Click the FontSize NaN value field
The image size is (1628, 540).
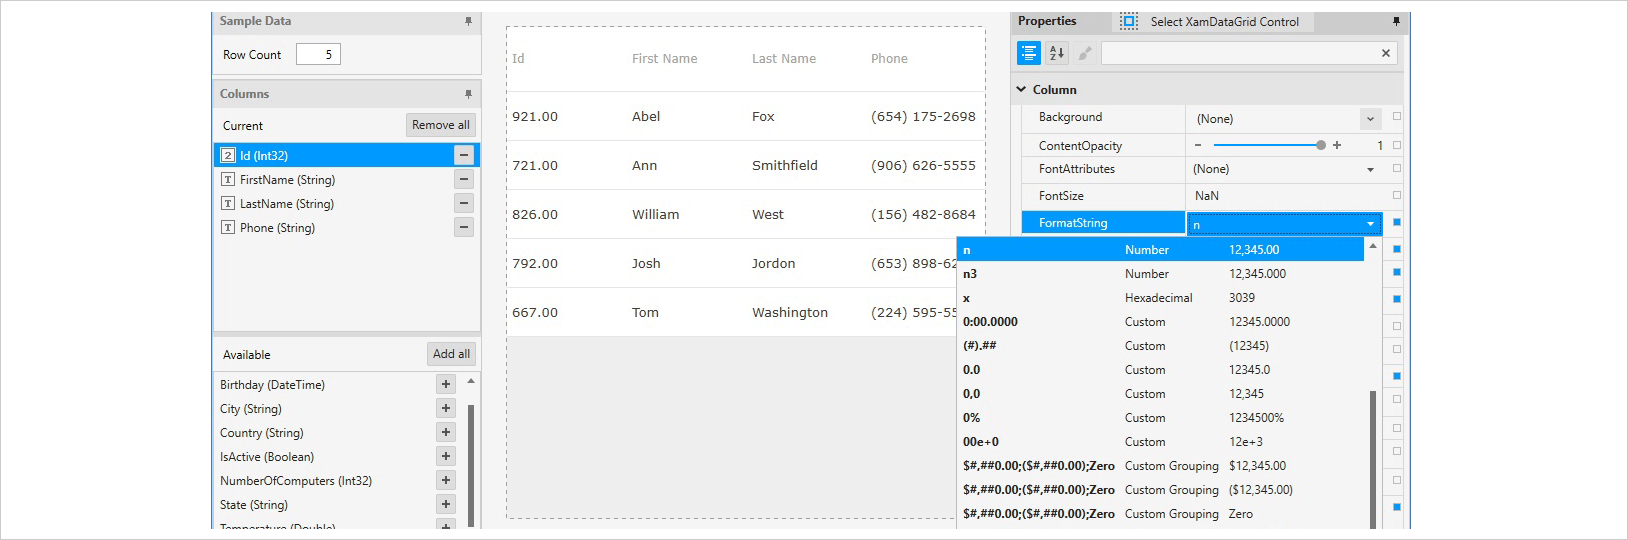tap(1285, 196)
